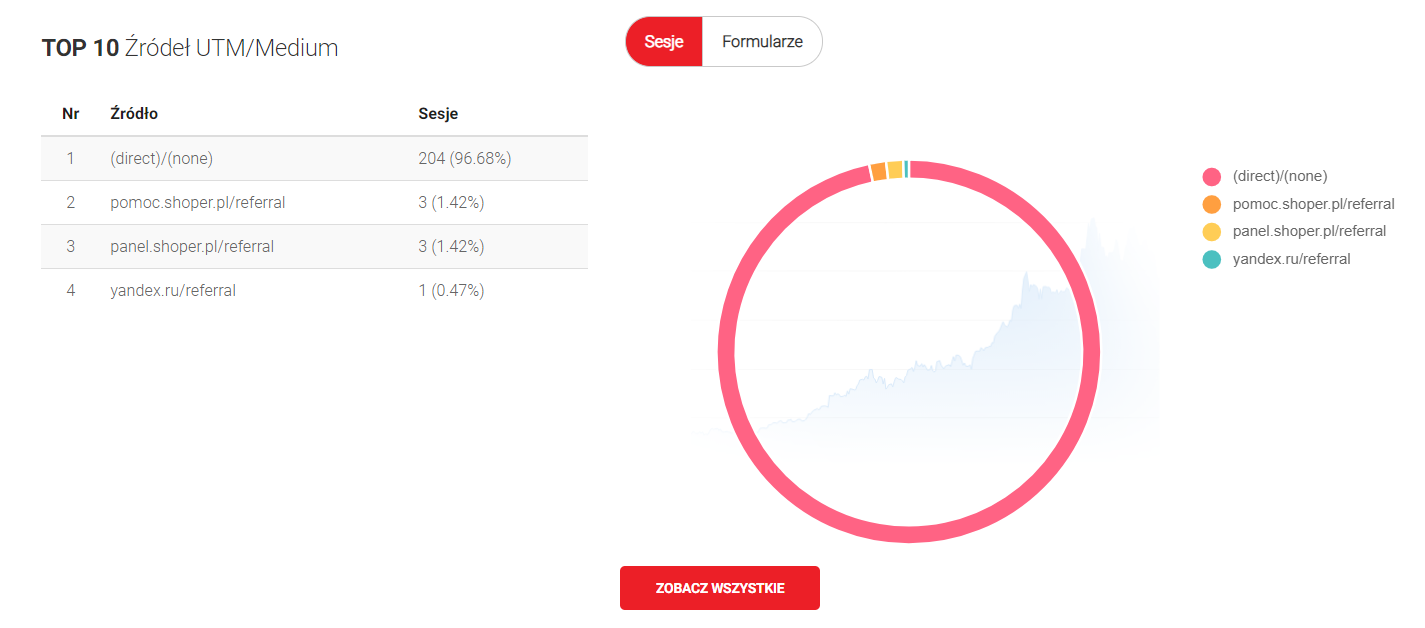The height and width of the screenshot is (628, 1425).
Task: Toggle panel.shoper.pl/referral legend label
Action: tap(1309, 231)
